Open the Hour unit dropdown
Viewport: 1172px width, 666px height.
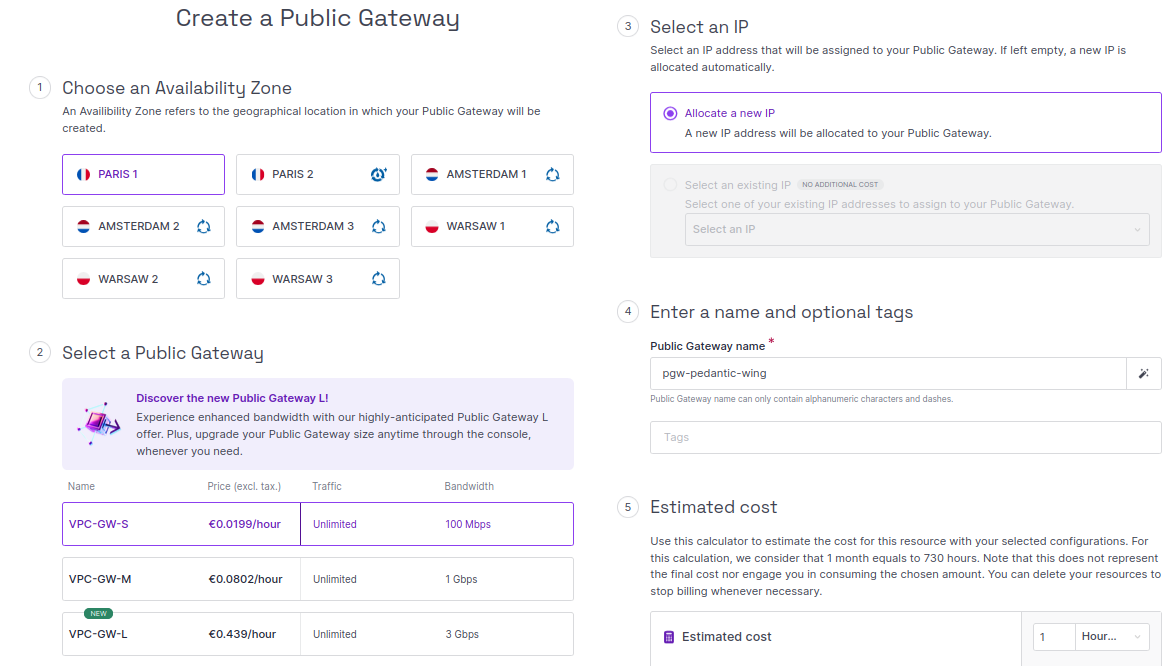[x=1111, y=637]
